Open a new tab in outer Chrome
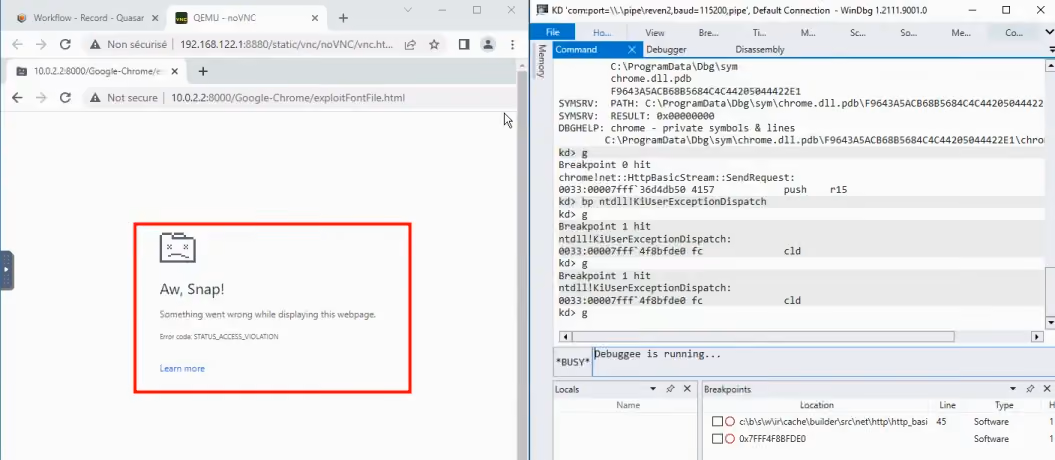 [x=343, y=18]
